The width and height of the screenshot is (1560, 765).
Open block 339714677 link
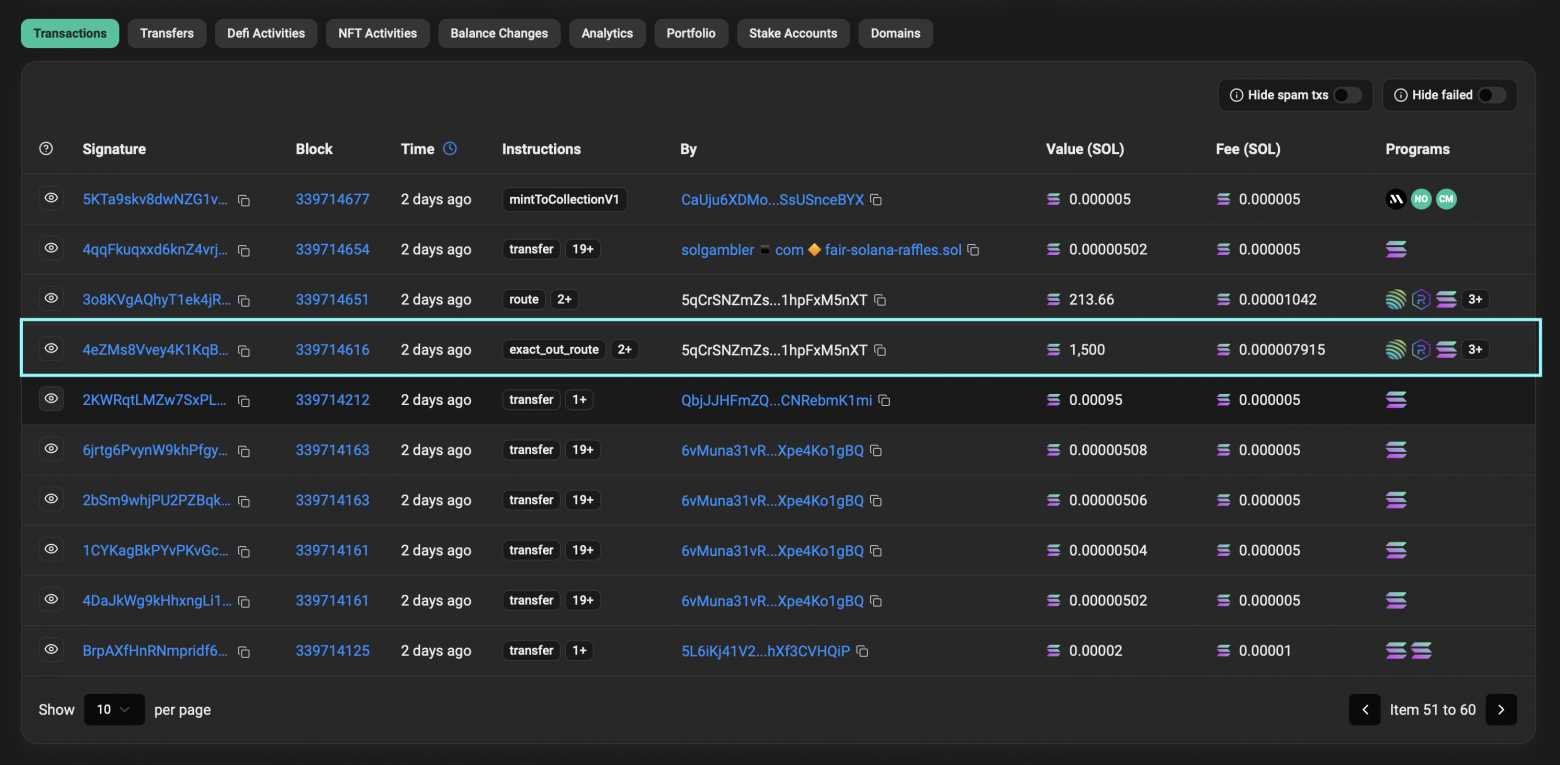pyautogui.click(x=332, y=200)
